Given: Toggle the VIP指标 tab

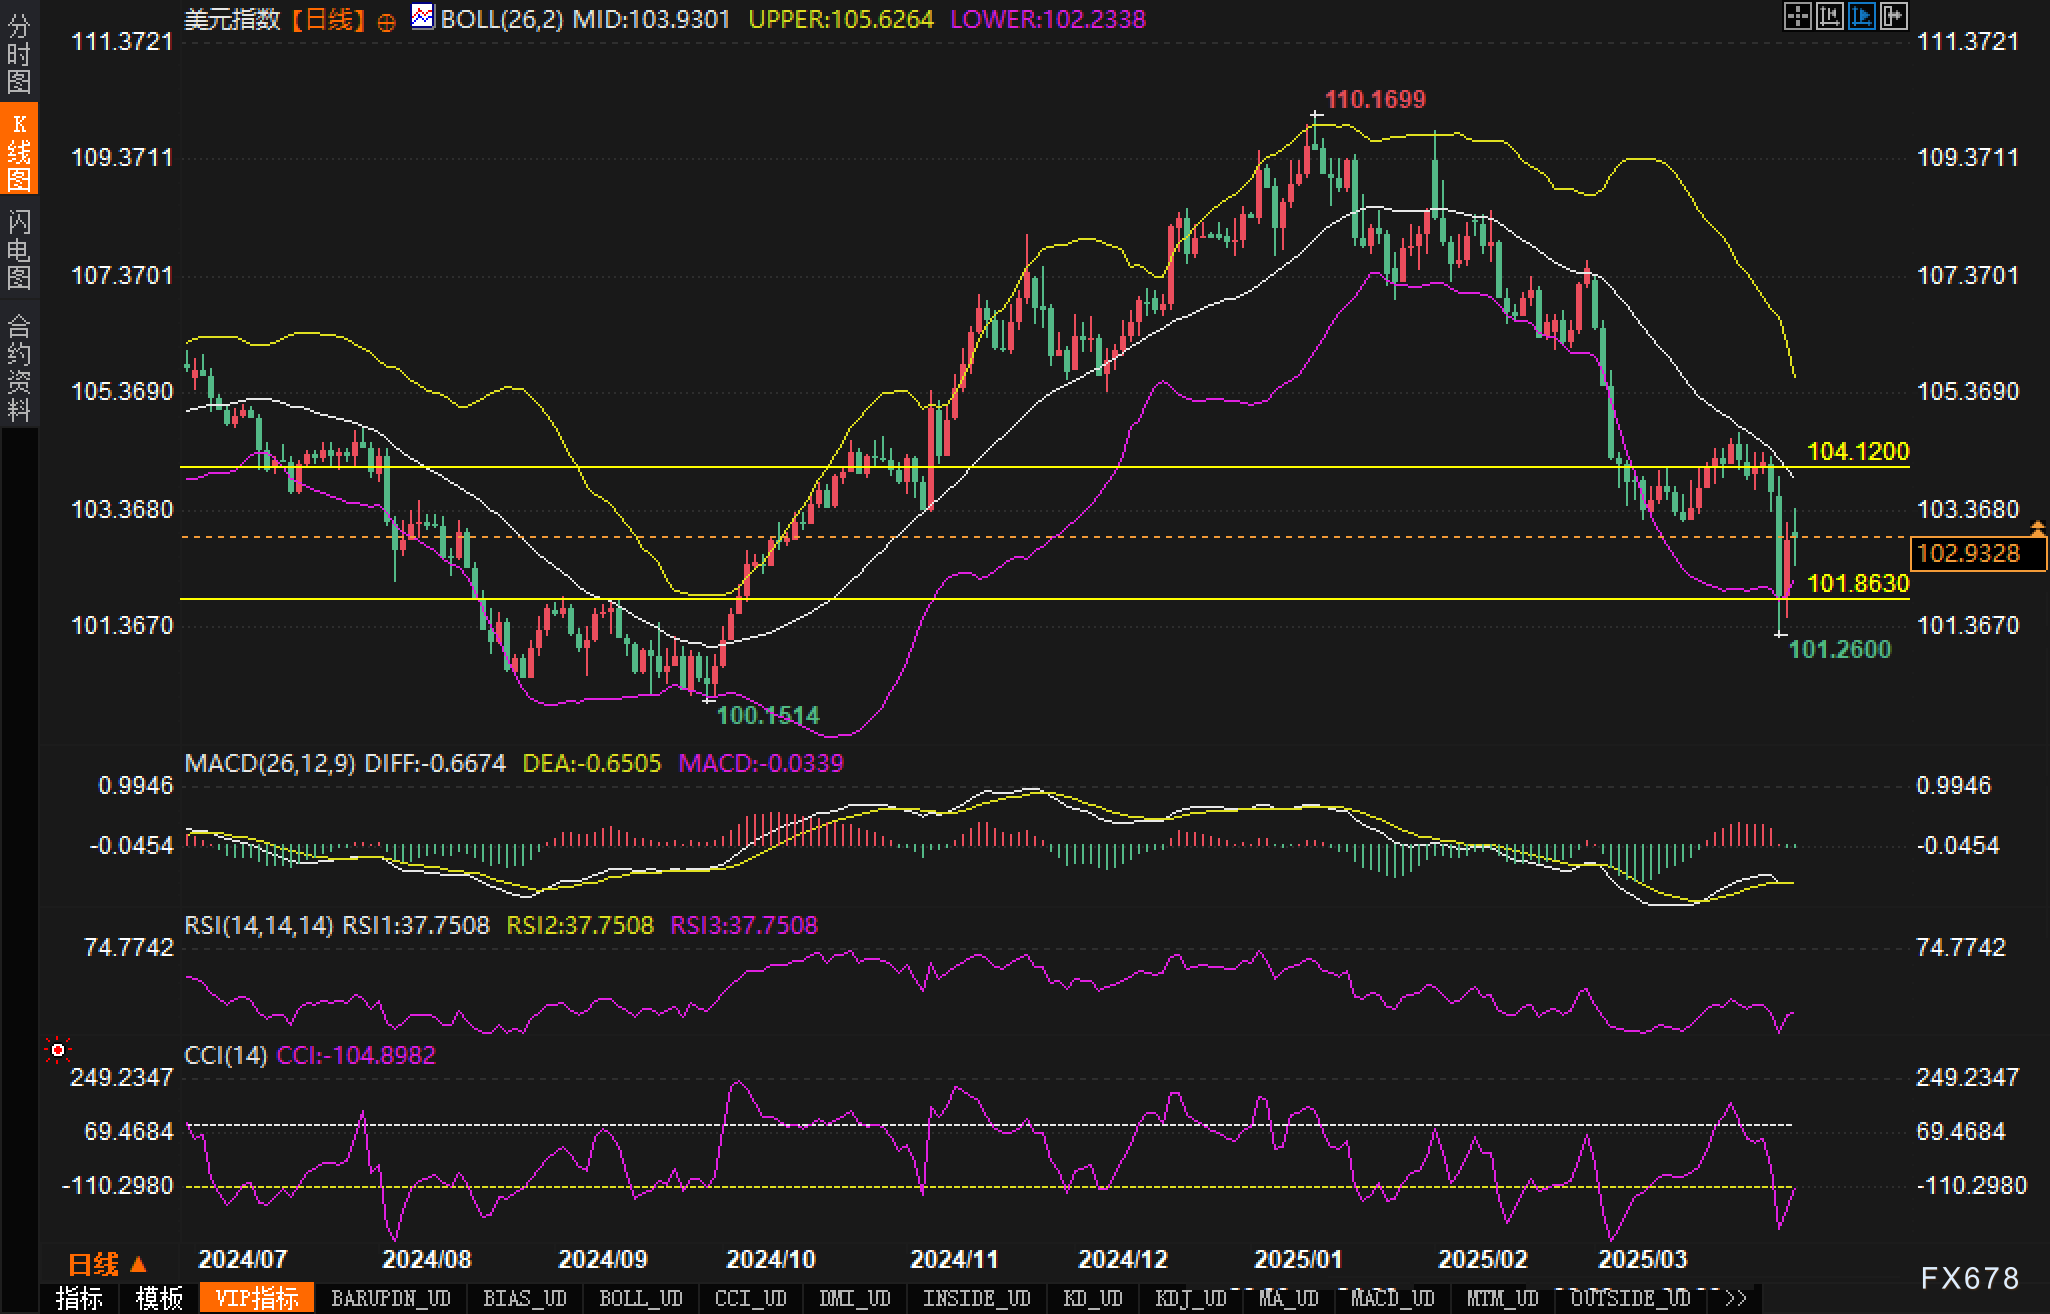Looking at the screenshot, I should (x=257, y=1298).
